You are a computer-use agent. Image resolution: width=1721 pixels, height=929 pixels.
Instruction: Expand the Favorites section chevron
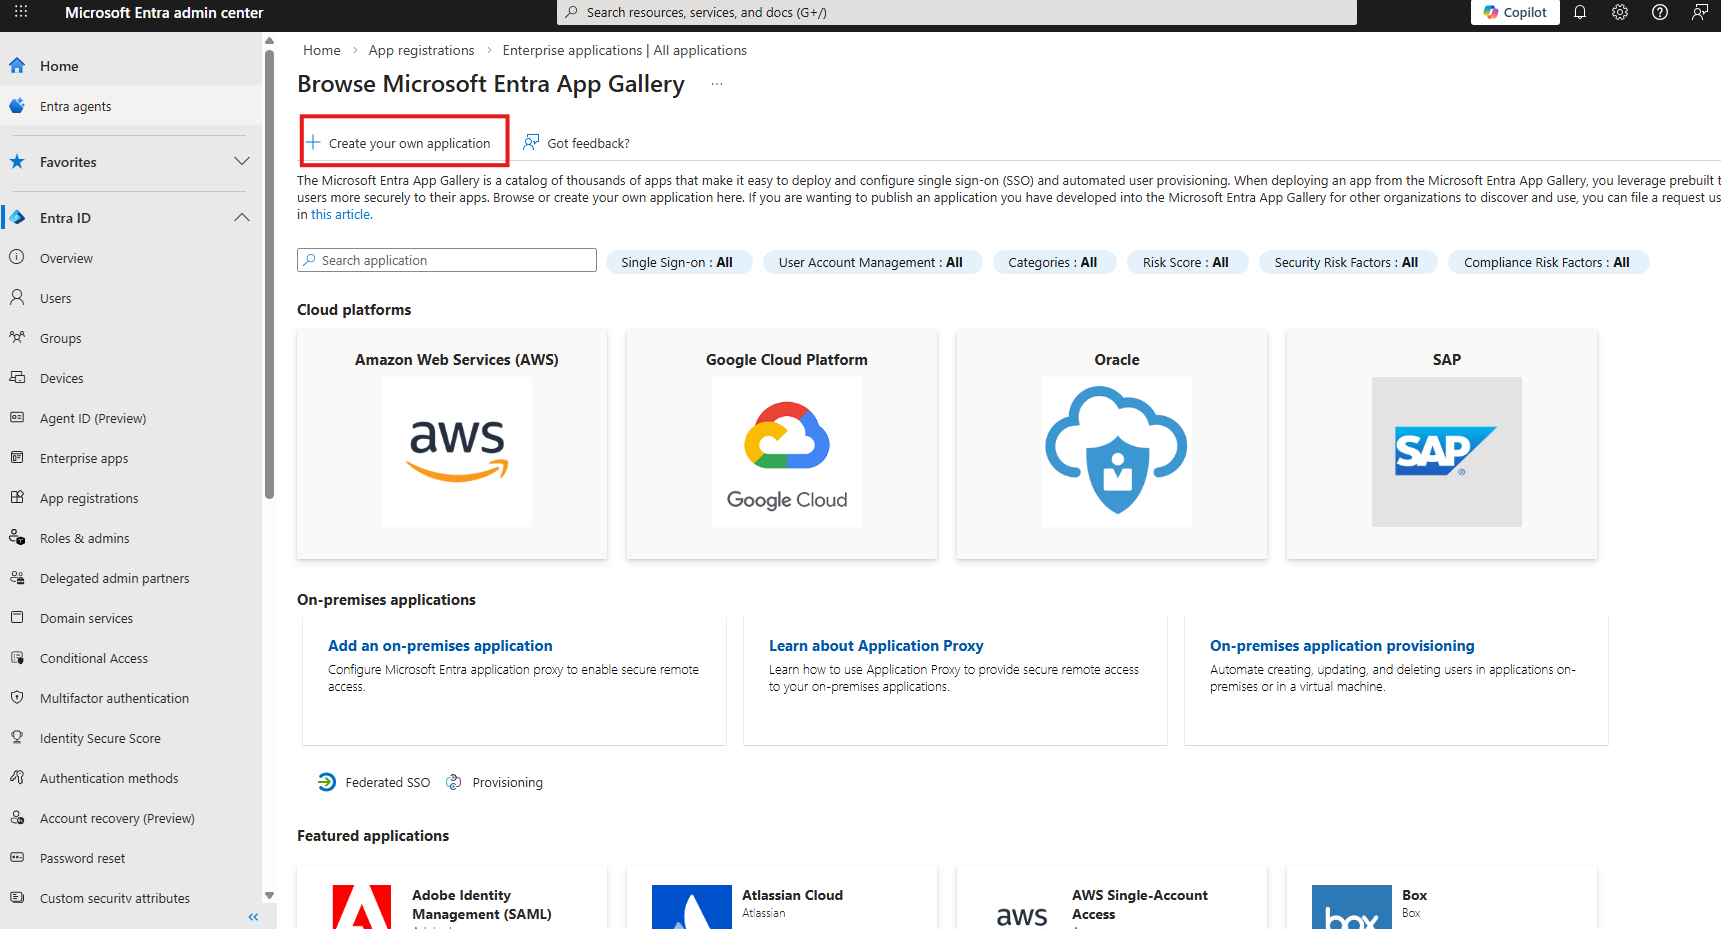coord(241,162)
